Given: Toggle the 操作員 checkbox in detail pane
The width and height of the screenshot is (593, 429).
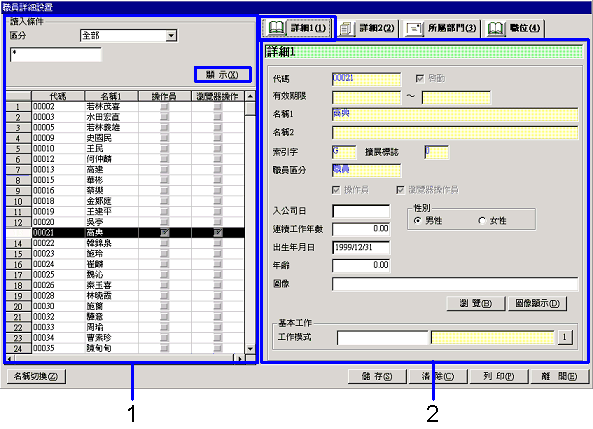Looking at the screenshot, I should 336,190.
